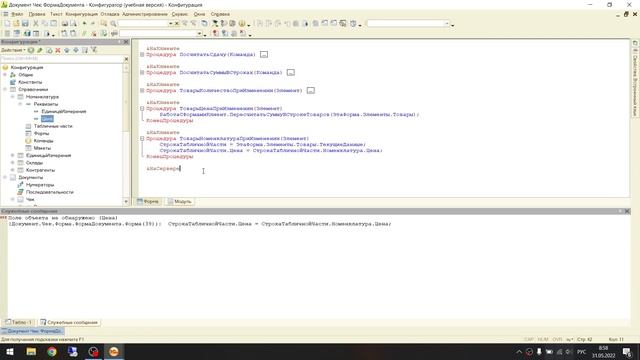Click the configuration tree search field
640x360 pixels.
(x=61, y=59)
